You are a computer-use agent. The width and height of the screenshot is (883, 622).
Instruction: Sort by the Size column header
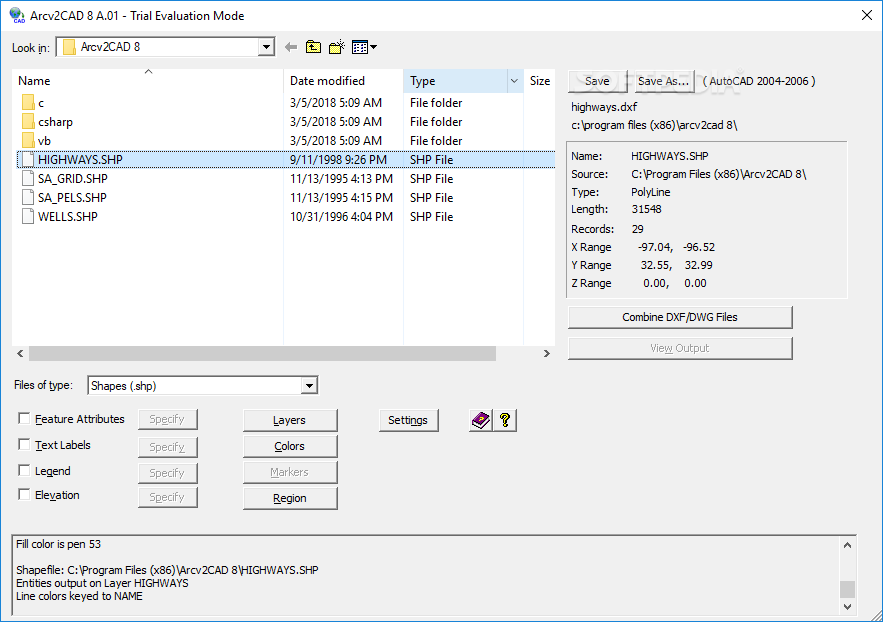click(x=539, y=81)
